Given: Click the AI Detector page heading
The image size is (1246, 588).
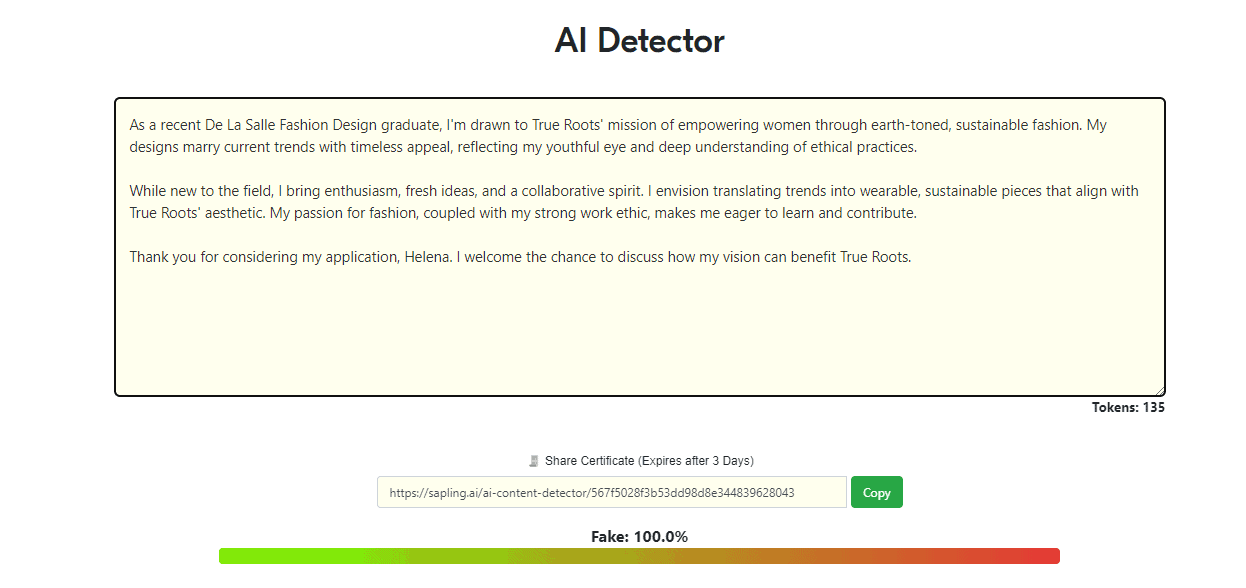Looking at the screenshot, I should (640, 41).
